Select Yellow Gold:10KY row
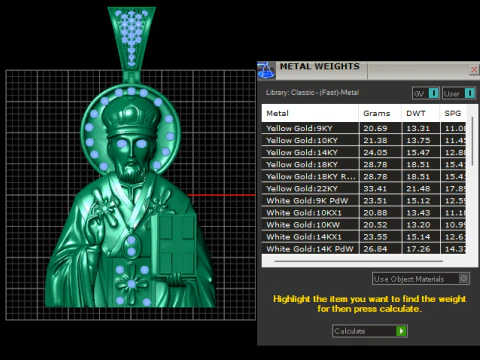480x360 pixels. (364, 140)
